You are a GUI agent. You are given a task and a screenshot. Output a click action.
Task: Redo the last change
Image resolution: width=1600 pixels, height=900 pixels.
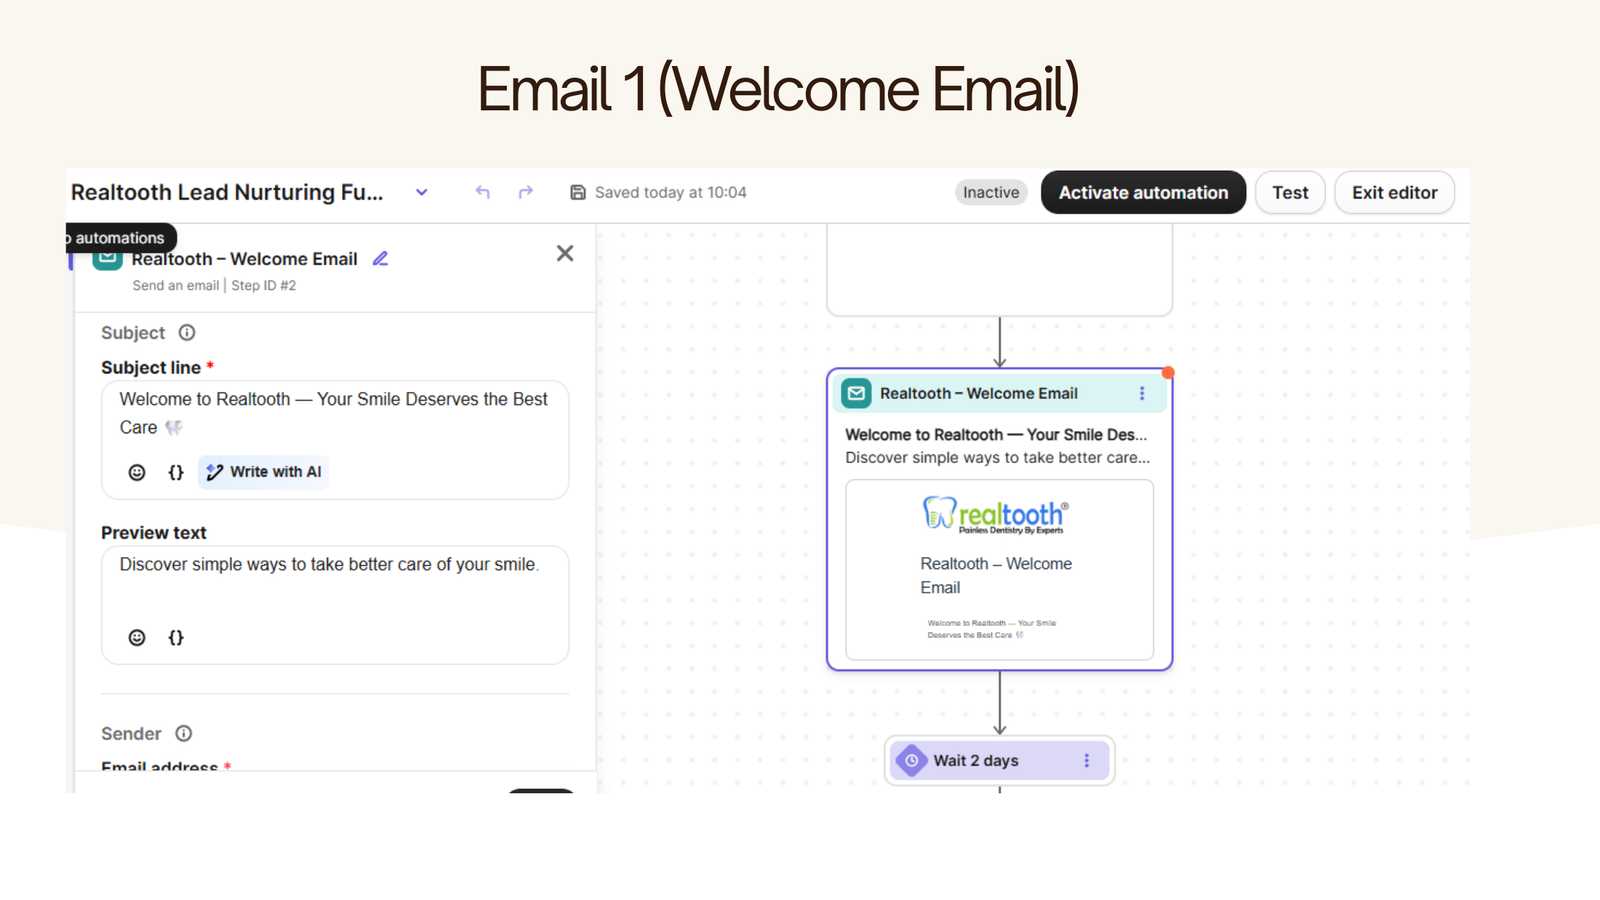pyautogui.click(x=526, y=192)
